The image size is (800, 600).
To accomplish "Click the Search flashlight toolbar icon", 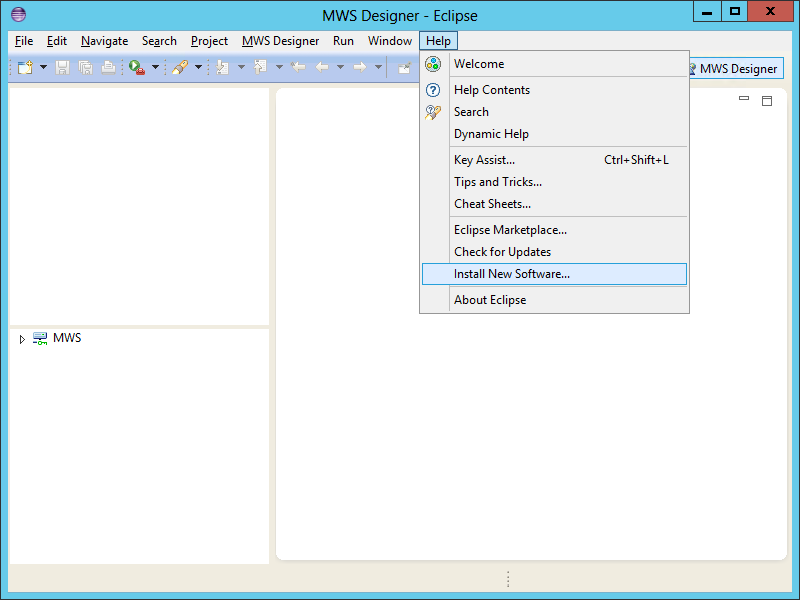I will tap(179, 68).
